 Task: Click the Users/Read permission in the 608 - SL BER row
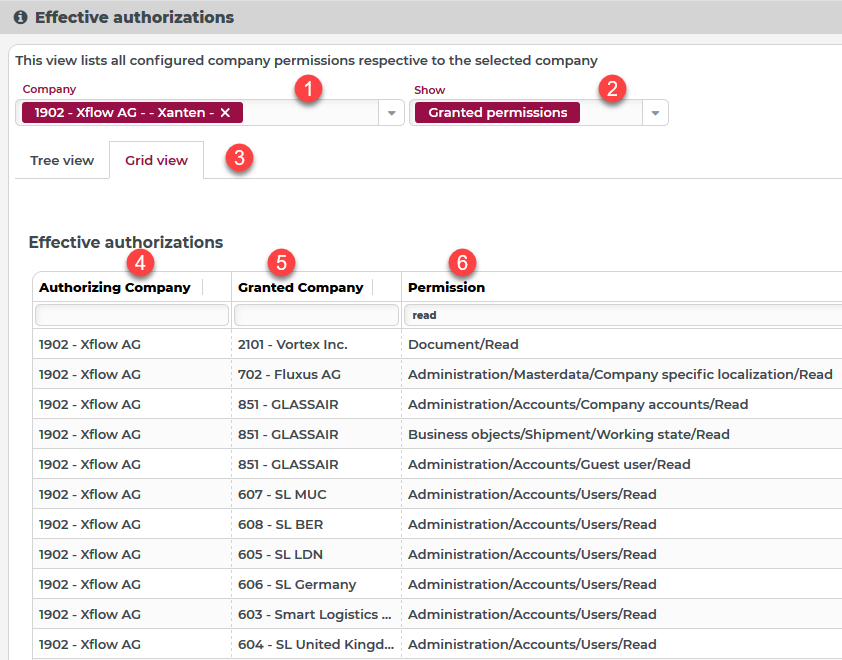[x=532, y=525]
